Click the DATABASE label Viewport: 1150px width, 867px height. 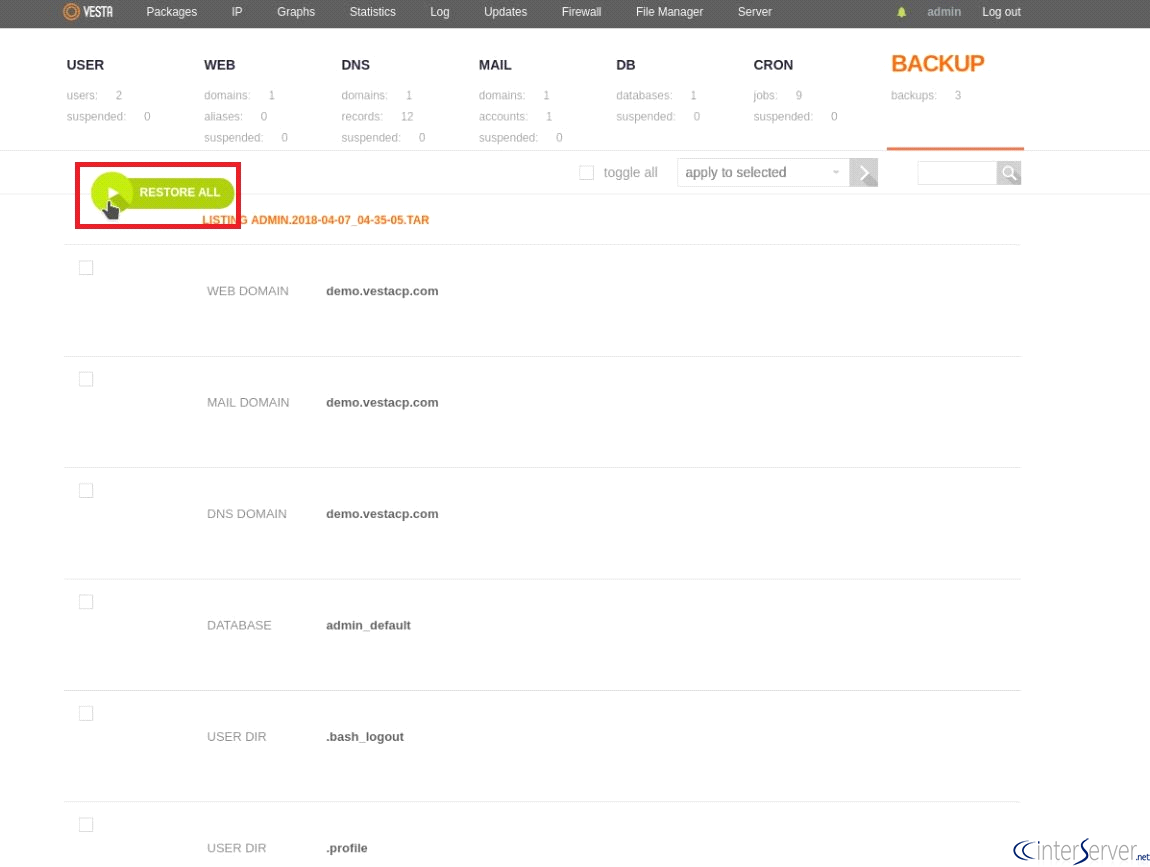(x=239, y=626)
